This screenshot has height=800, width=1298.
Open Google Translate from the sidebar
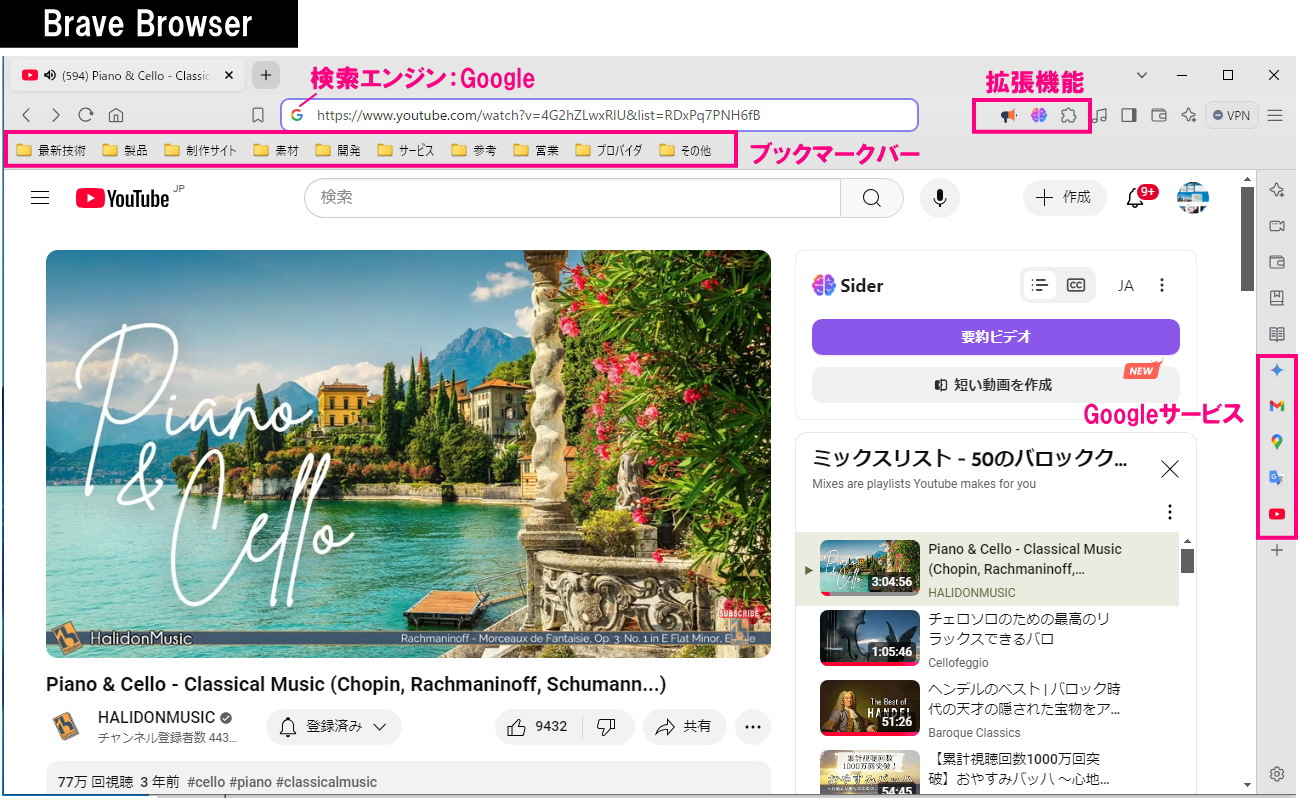1277,478
